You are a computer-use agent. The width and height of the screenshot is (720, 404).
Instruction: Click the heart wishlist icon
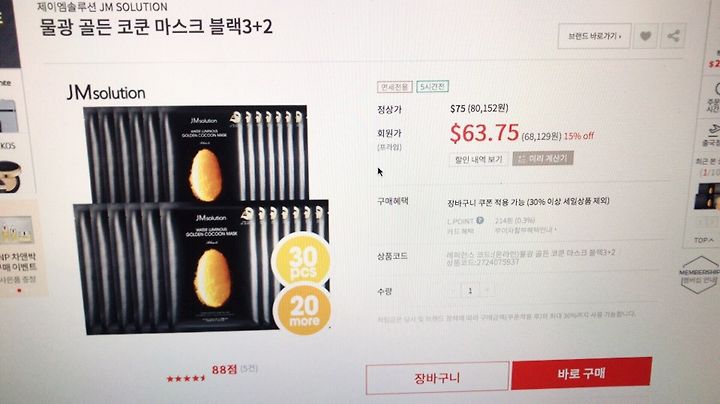click(646, 36)
